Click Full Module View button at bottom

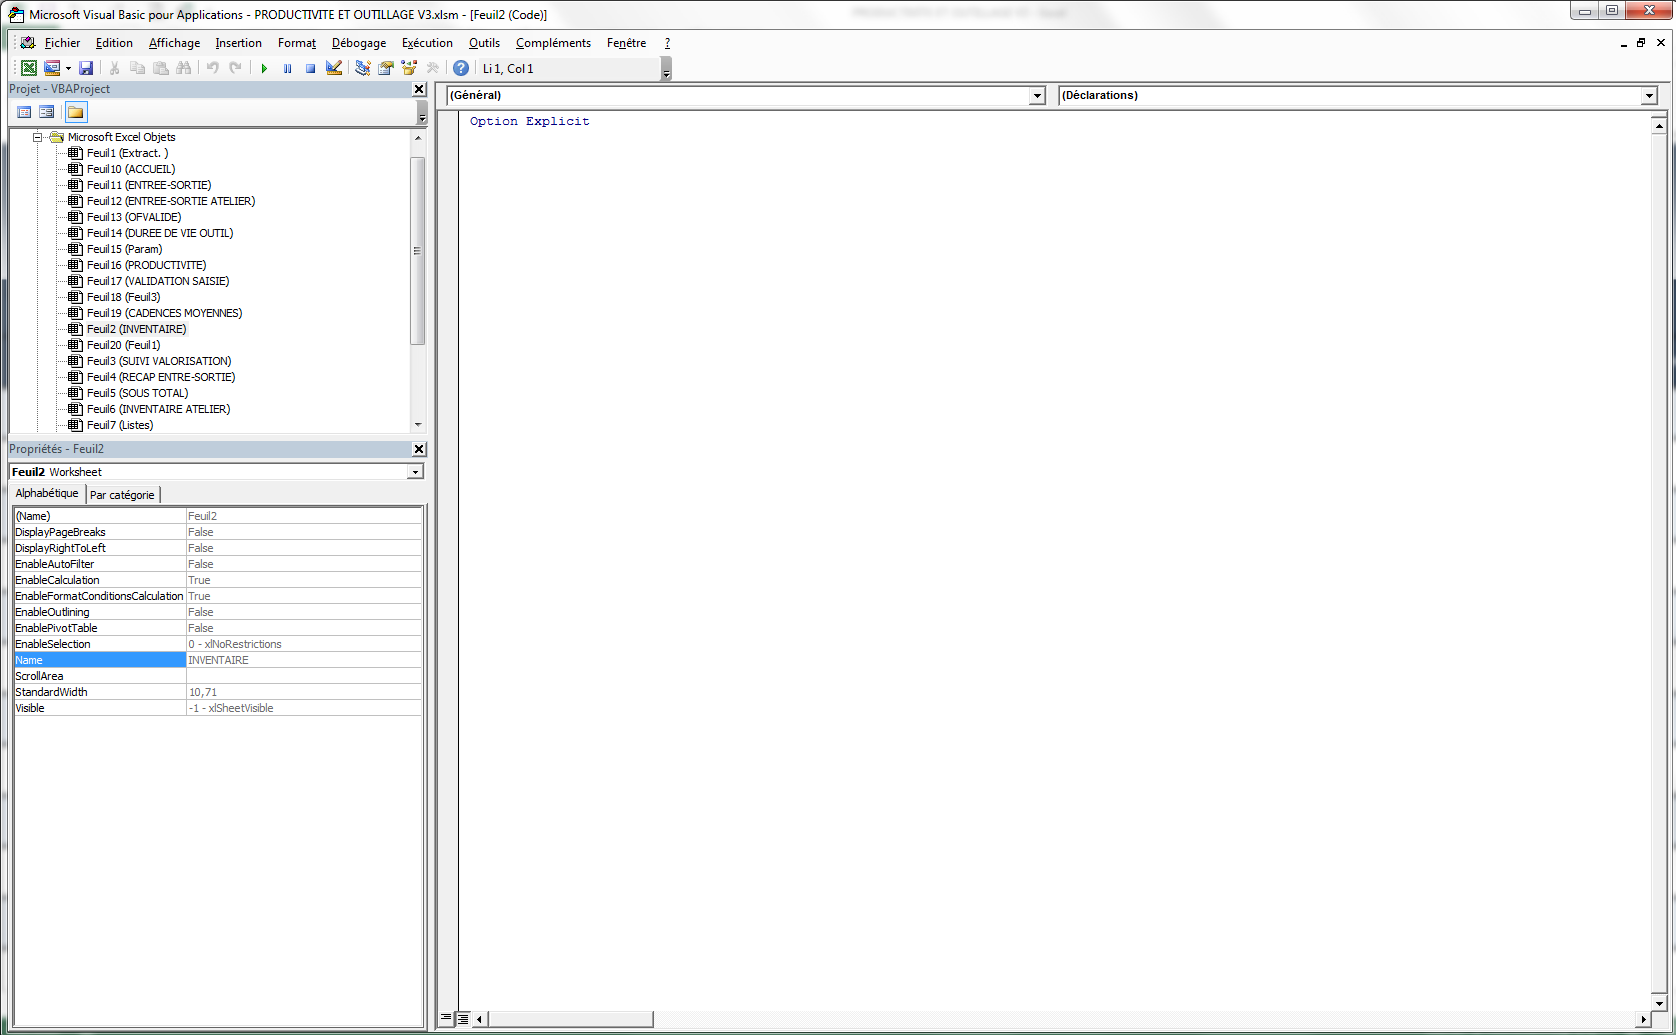[462, 1018]
